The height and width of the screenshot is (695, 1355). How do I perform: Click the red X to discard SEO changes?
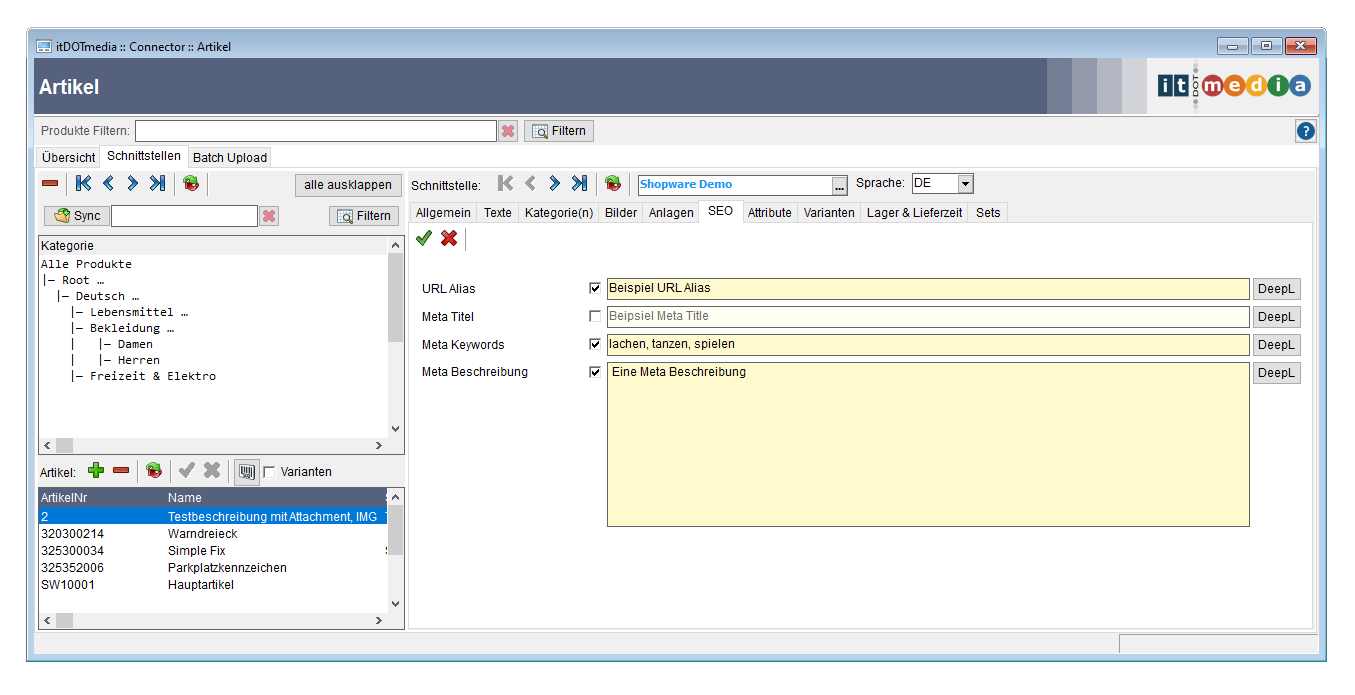tap(449, 238)
